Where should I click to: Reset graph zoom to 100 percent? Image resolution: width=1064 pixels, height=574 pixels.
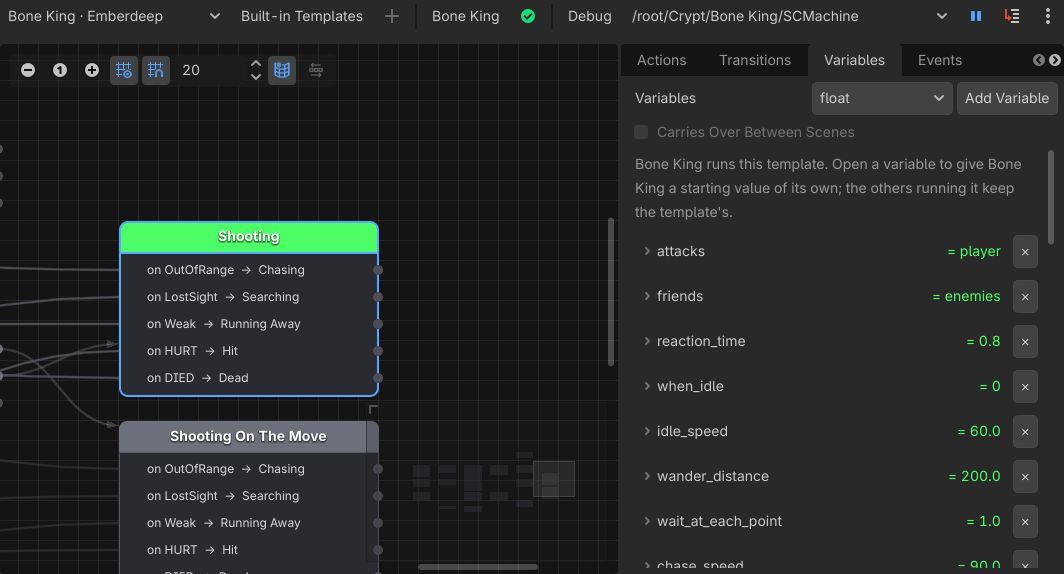pyautogui.click(x=60, y=70)
